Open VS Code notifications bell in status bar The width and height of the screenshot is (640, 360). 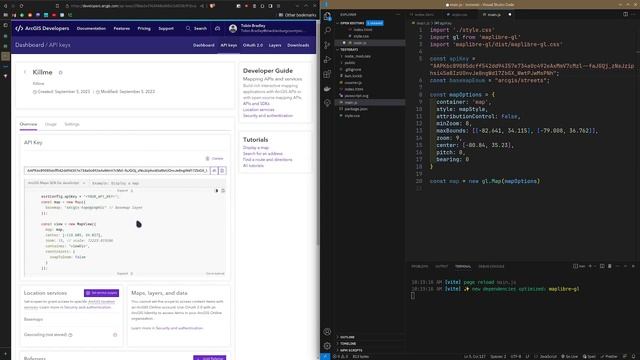(x=633, y=356)
